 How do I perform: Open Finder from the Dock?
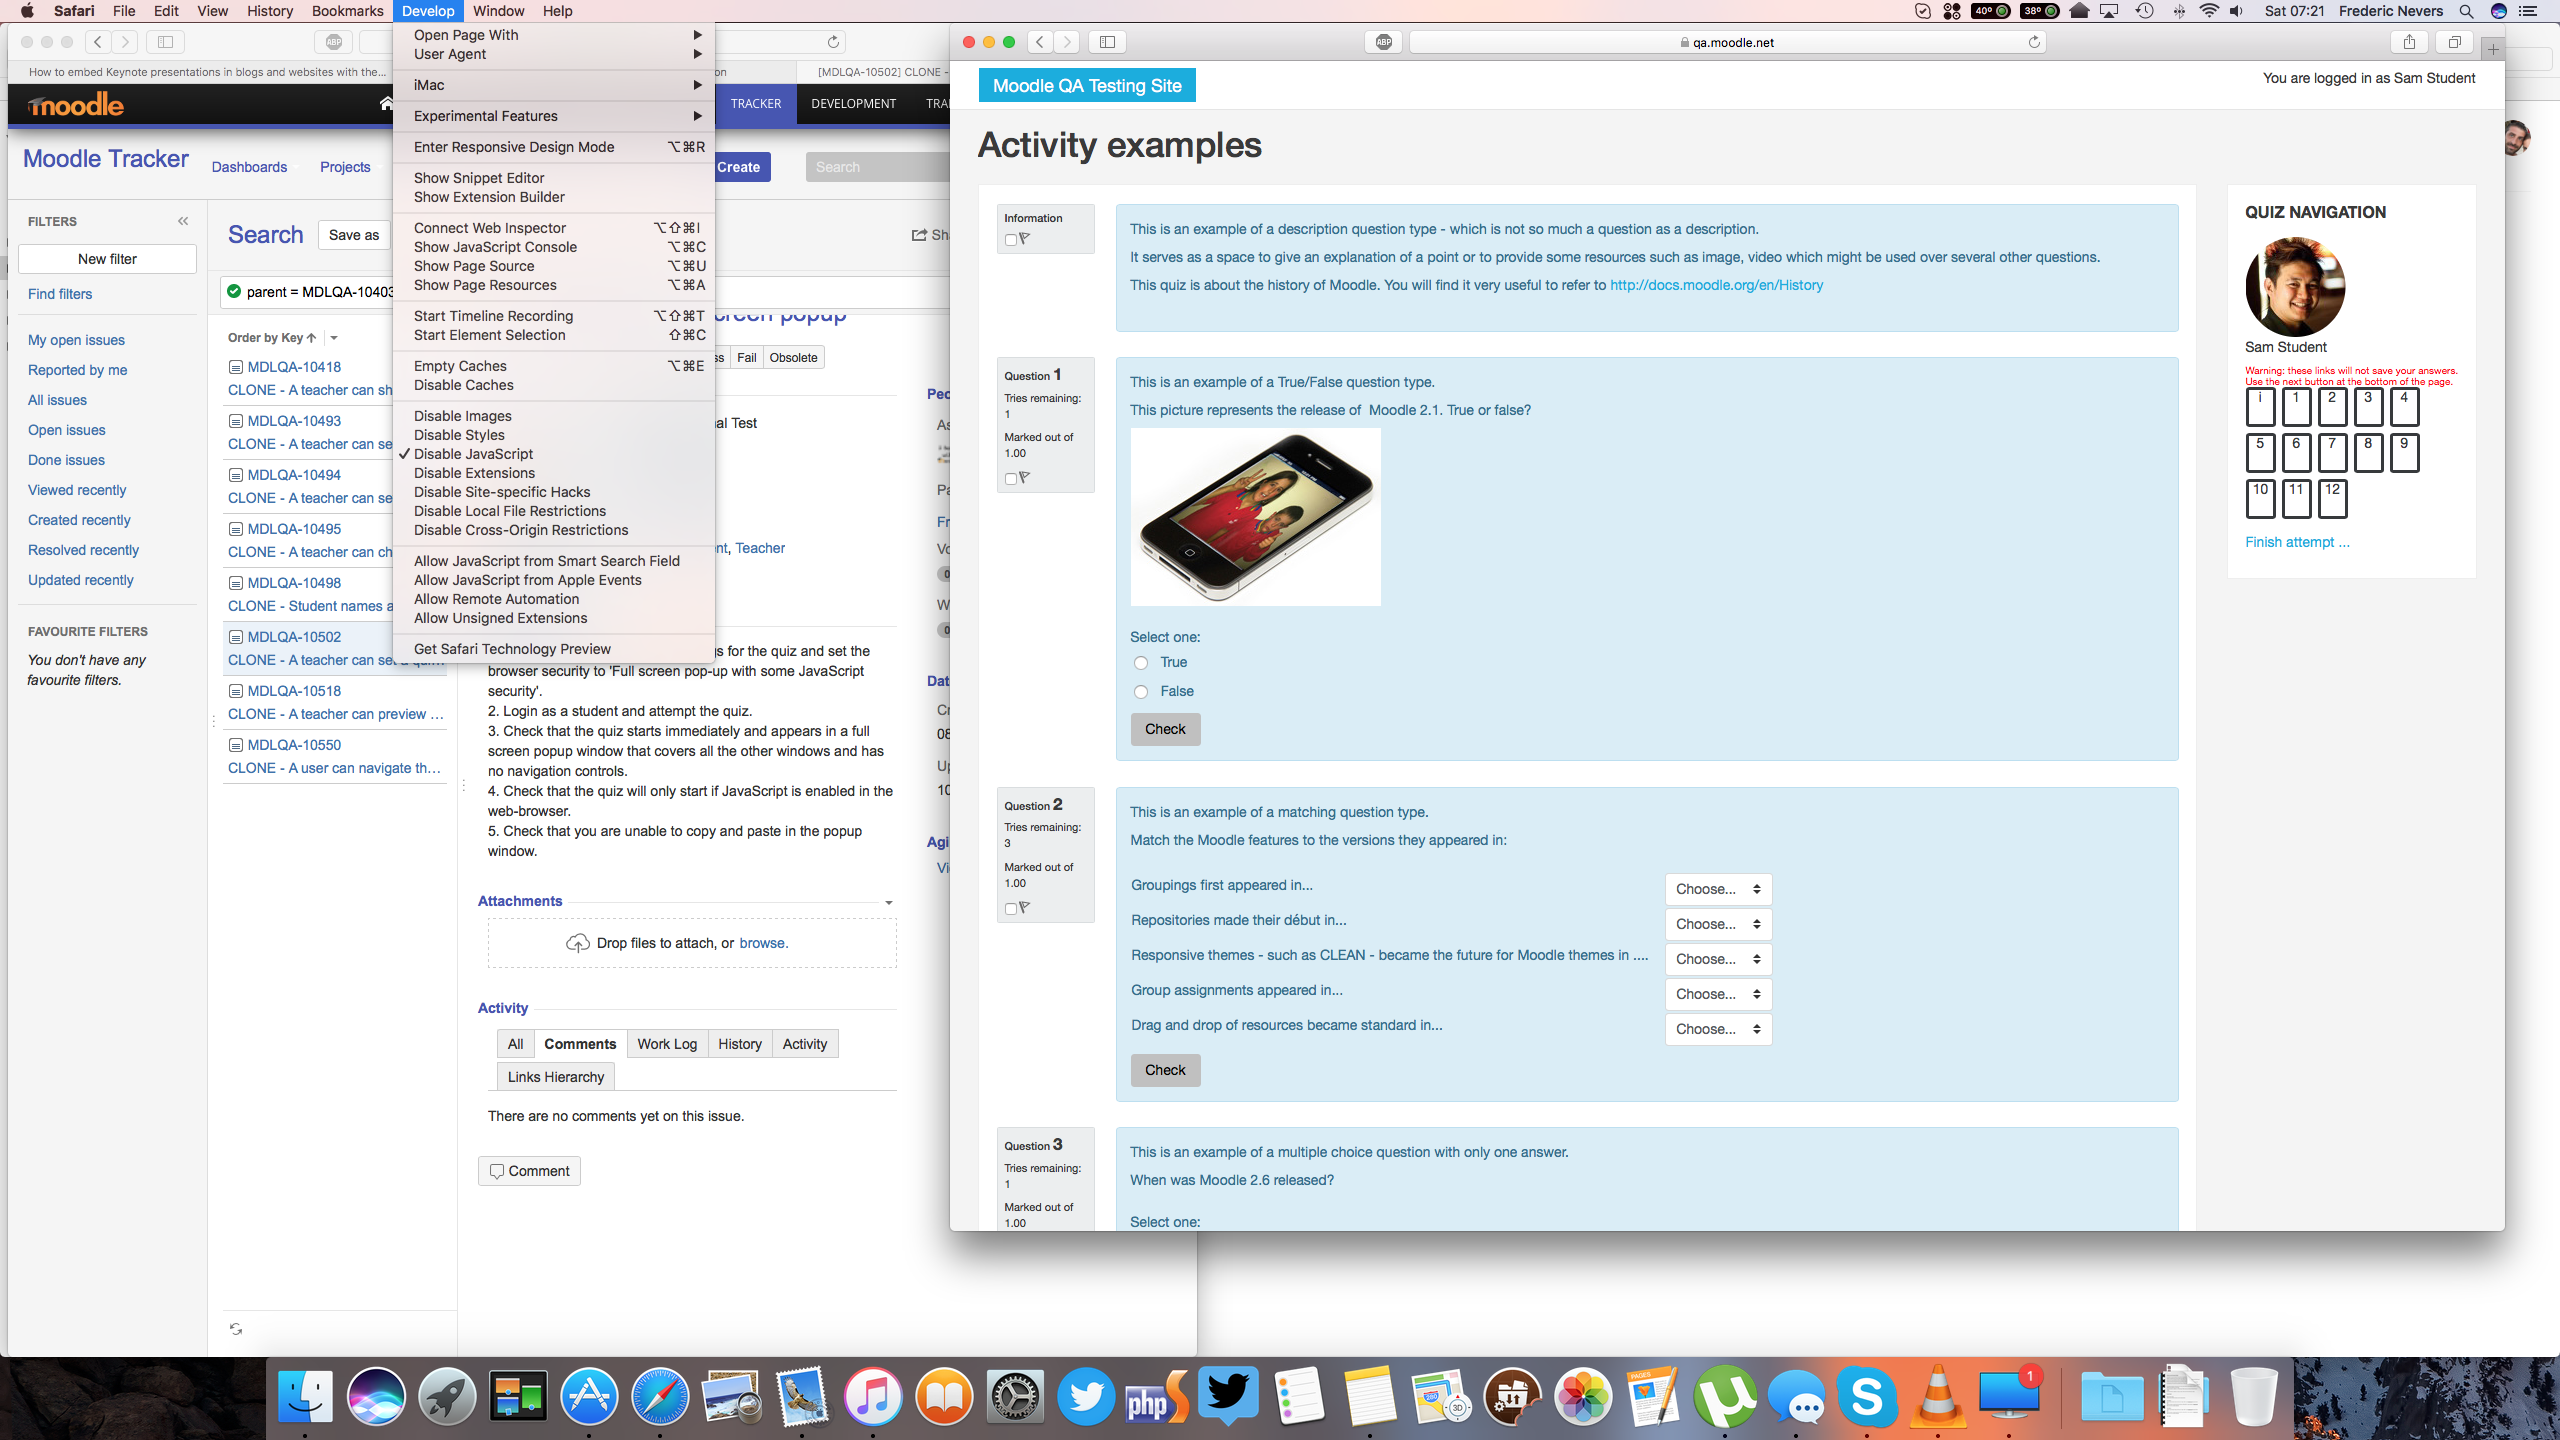click(304, 1396)
